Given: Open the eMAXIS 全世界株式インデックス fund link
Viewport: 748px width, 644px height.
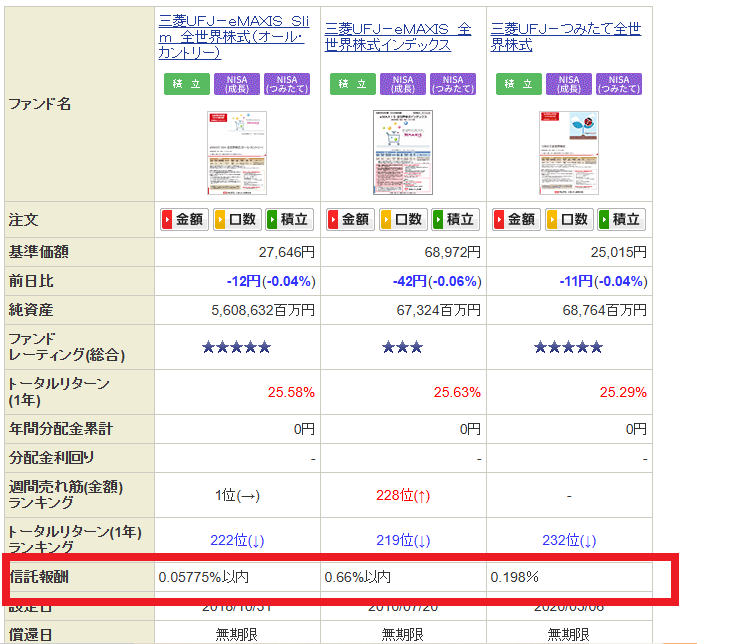Looking at the screenshot, I should (398, 37).
